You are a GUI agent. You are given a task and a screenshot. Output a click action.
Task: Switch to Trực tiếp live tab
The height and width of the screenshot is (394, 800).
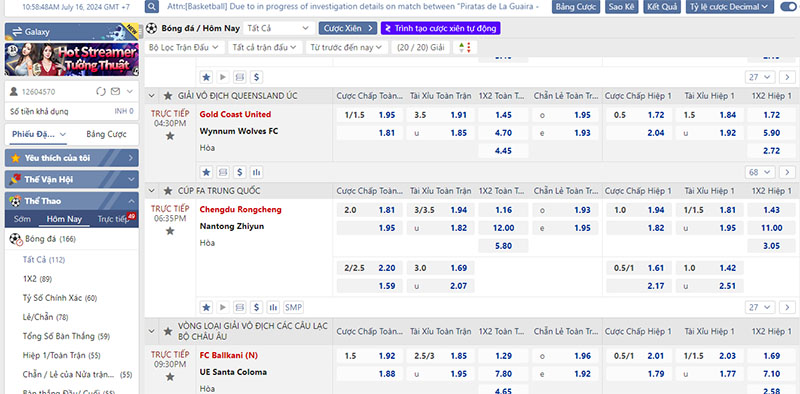[113, 219]
